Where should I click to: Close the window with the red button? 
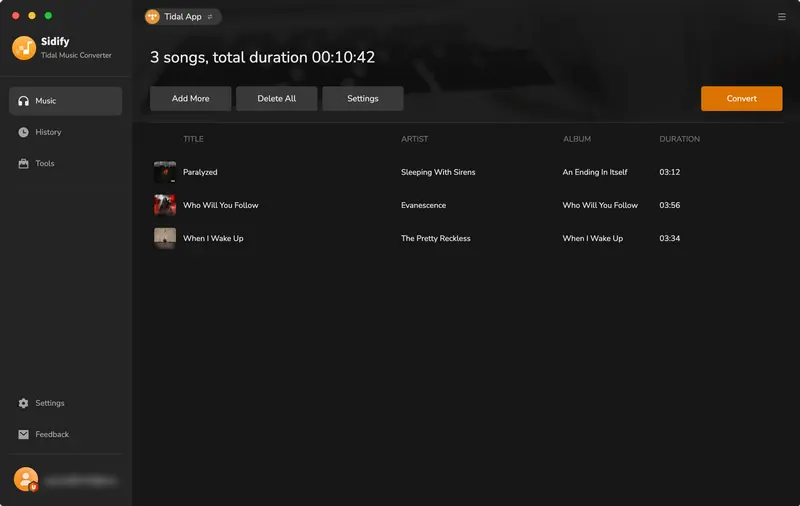coord(16,16)
